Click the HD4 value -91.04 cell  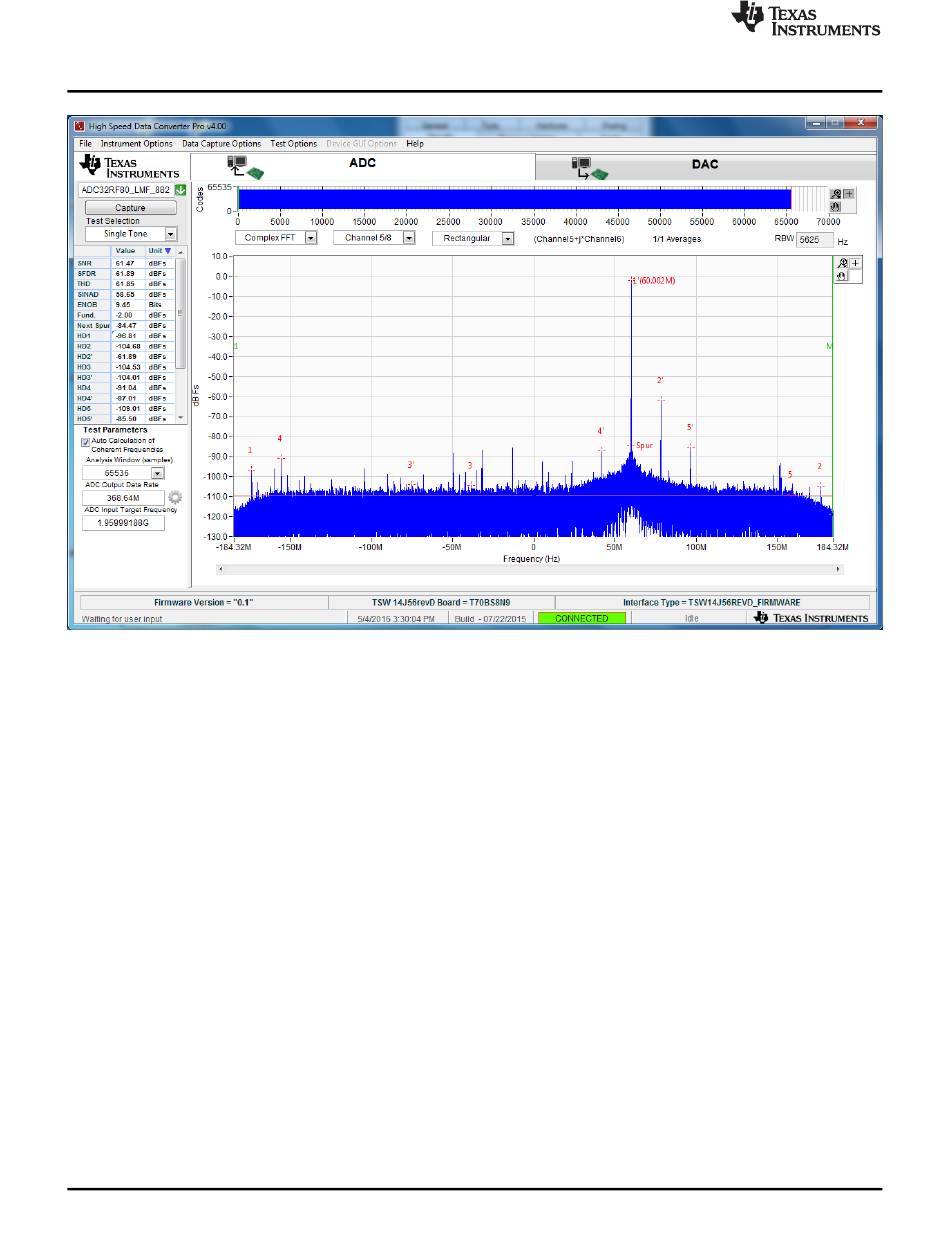pos(128,387)
